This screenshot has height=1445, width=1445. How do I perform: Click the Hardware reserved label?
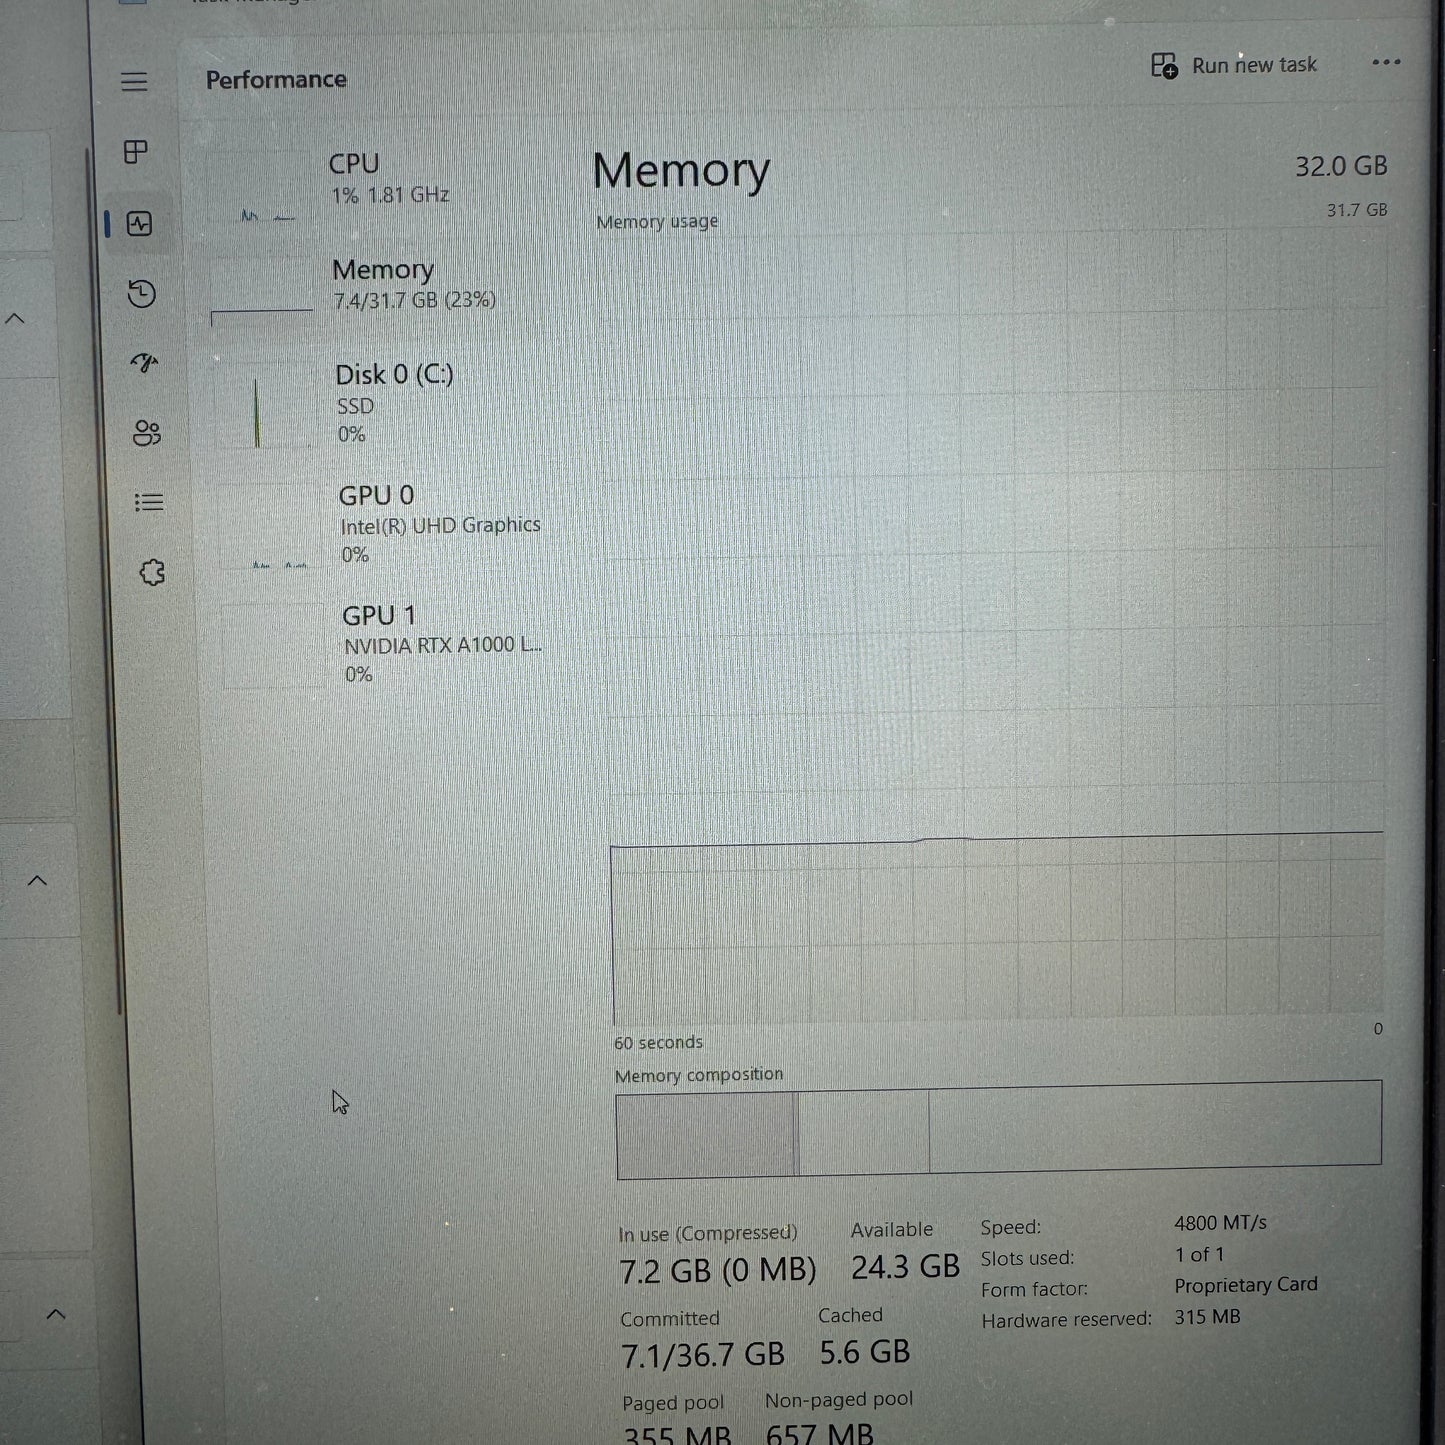click(x=1066, y=1320)
